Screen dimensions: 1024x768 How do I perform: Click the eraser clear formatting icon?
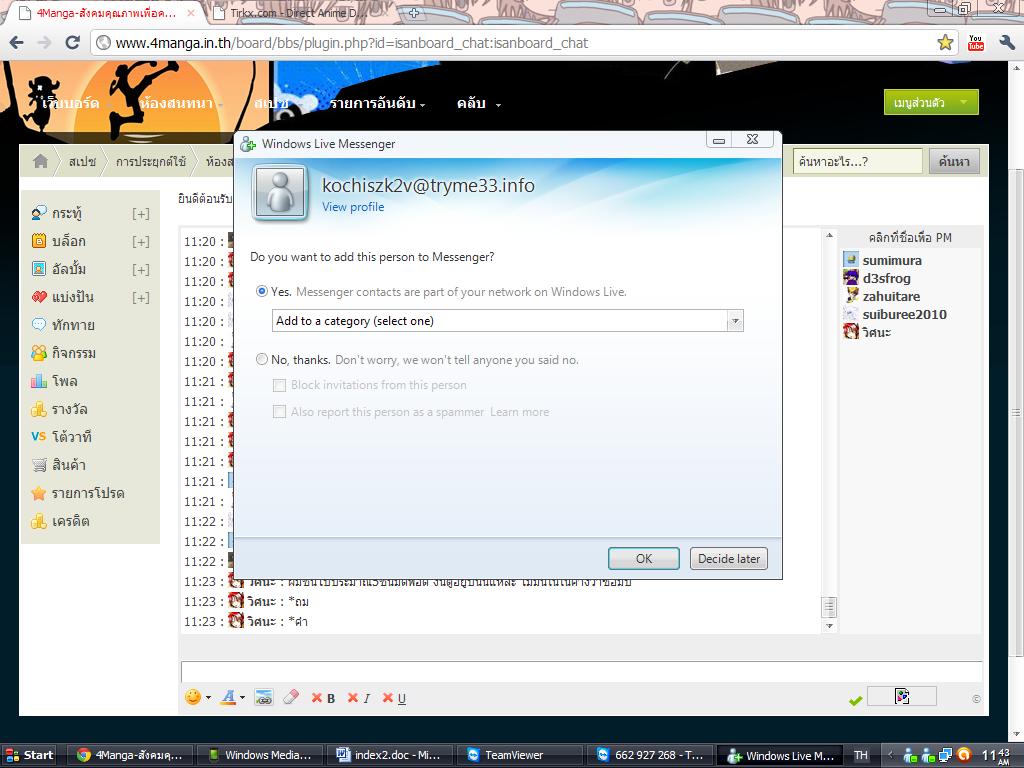[291, 697]
